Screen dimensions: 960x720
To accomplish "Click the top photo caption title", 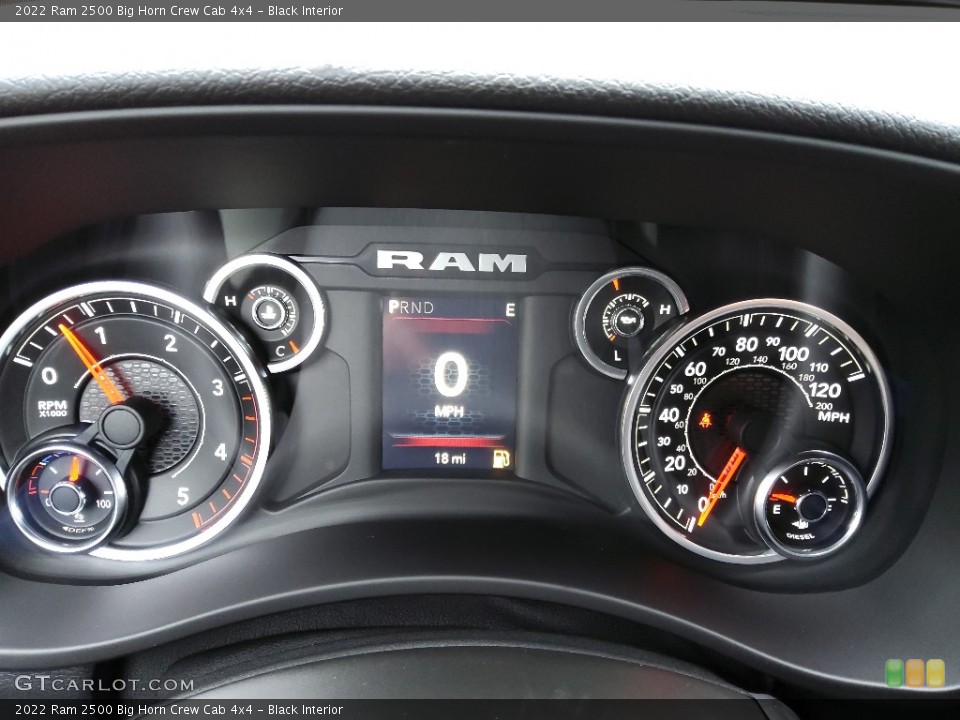I will (x=179, y=10).
